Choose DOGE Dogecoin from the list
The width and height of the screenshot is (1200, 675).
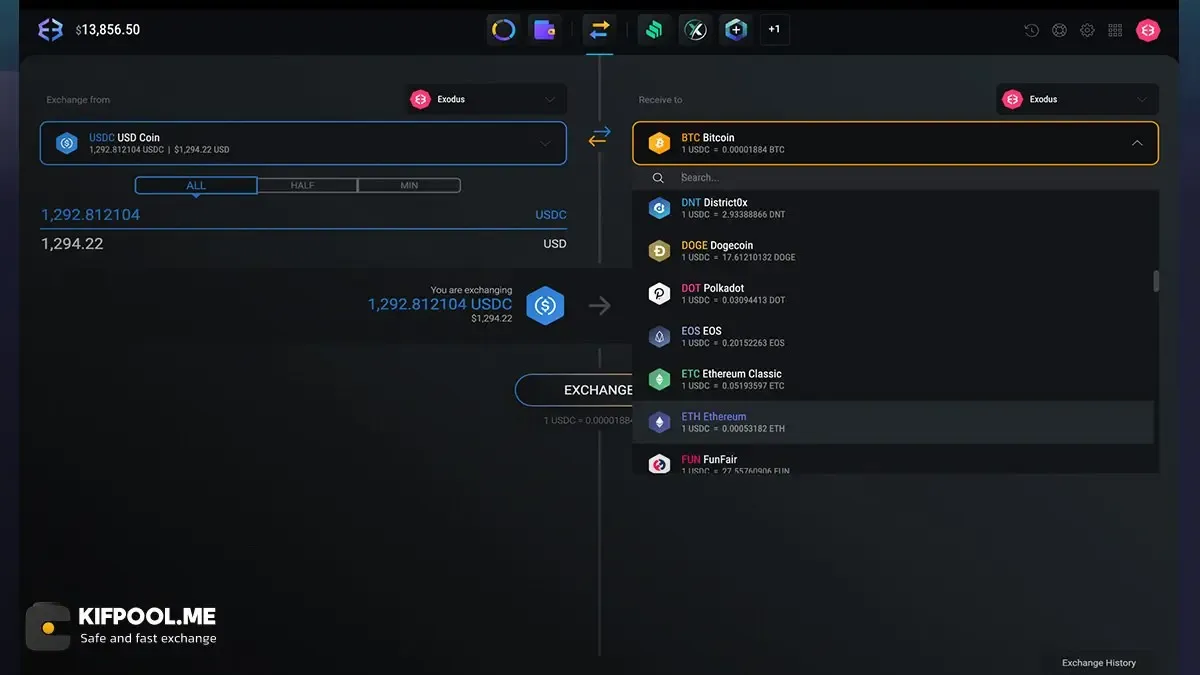click(x=893, y=251)
